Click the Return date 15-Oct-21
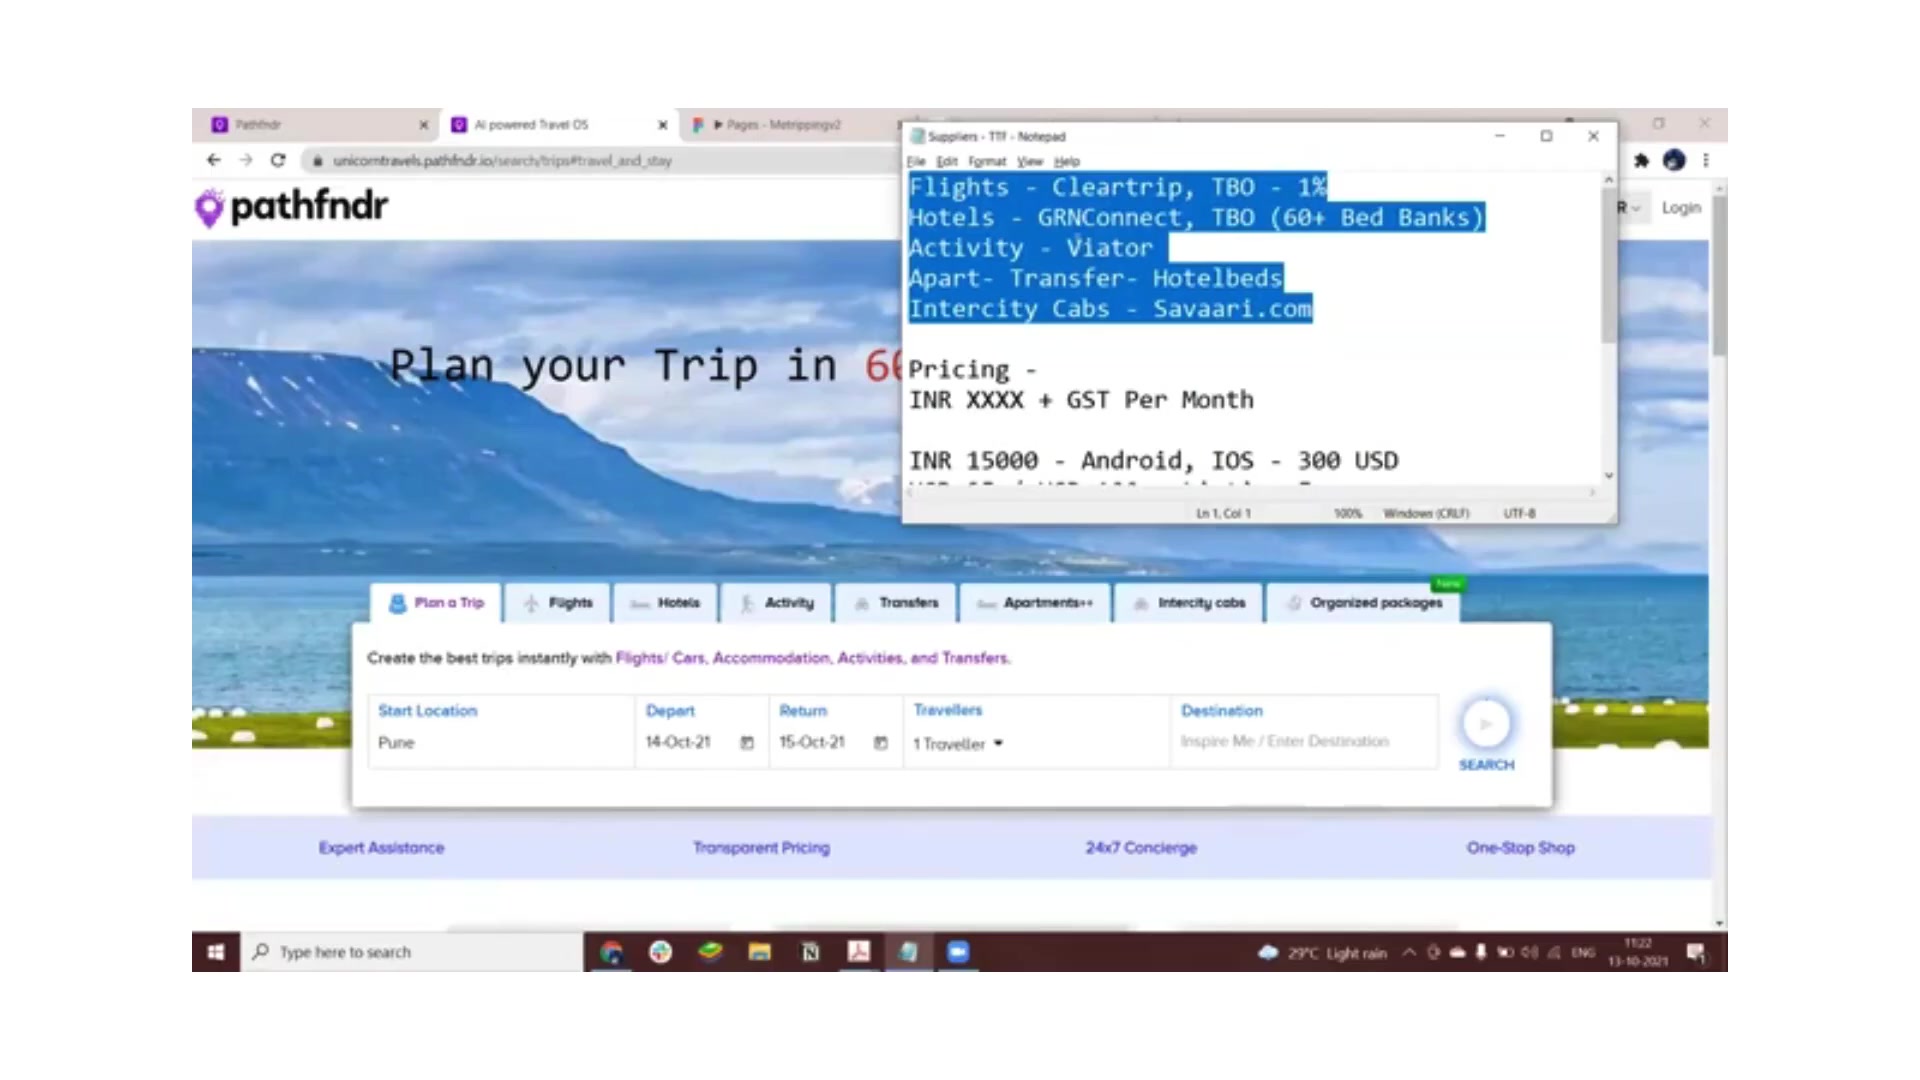 pyautogui.click(x=812, y=743)
